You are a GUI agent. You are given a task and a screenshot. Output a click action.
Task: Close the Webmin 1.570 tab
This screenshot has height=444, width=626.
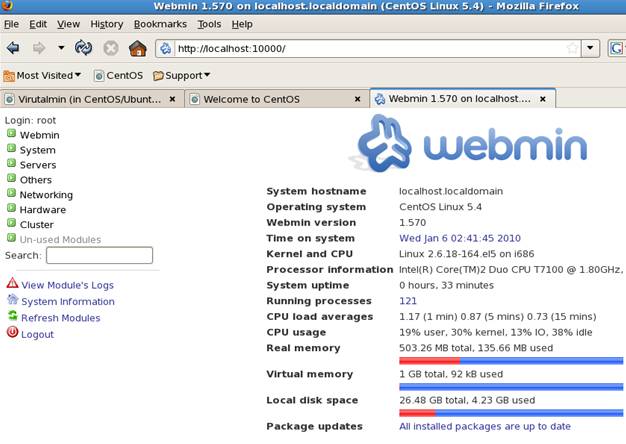click(543, 99)
